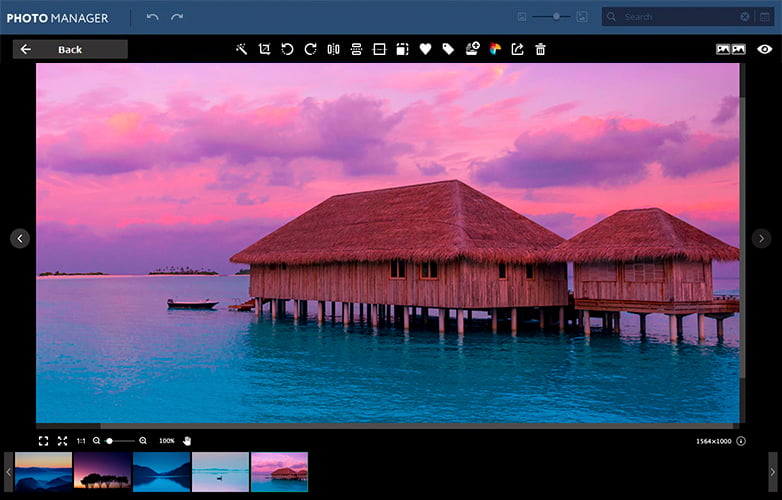
Task: Open the before/after compare view
Action: (x=731, y=49)
